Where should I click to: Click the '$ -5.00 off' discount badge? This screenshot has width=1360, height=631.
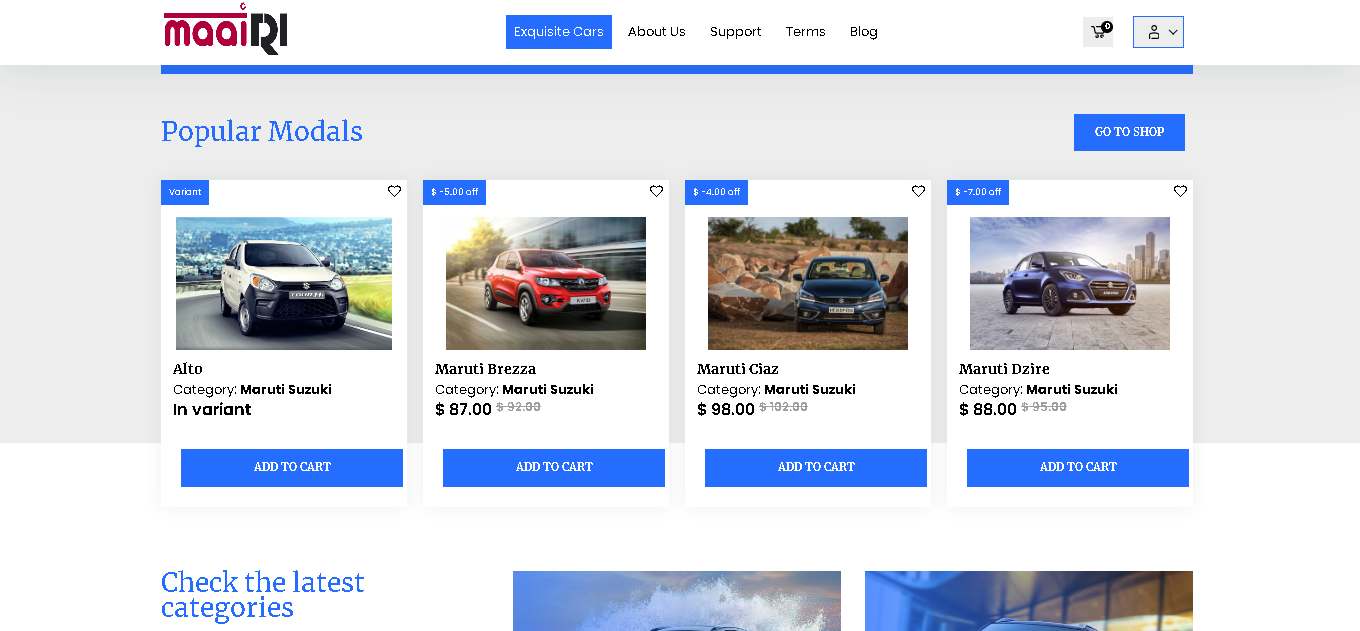(x=454, y=192)
